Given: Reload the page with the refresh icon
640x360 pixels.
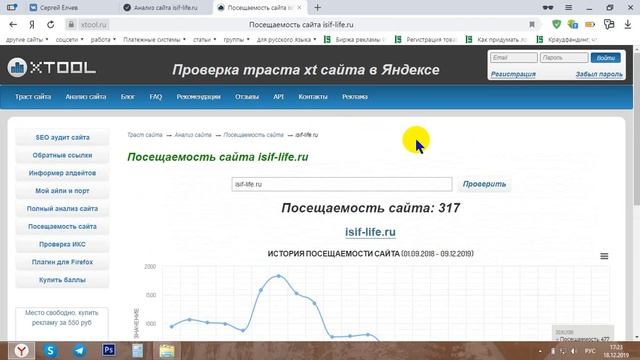Looking at the screenshot, I should pos(51,24).
